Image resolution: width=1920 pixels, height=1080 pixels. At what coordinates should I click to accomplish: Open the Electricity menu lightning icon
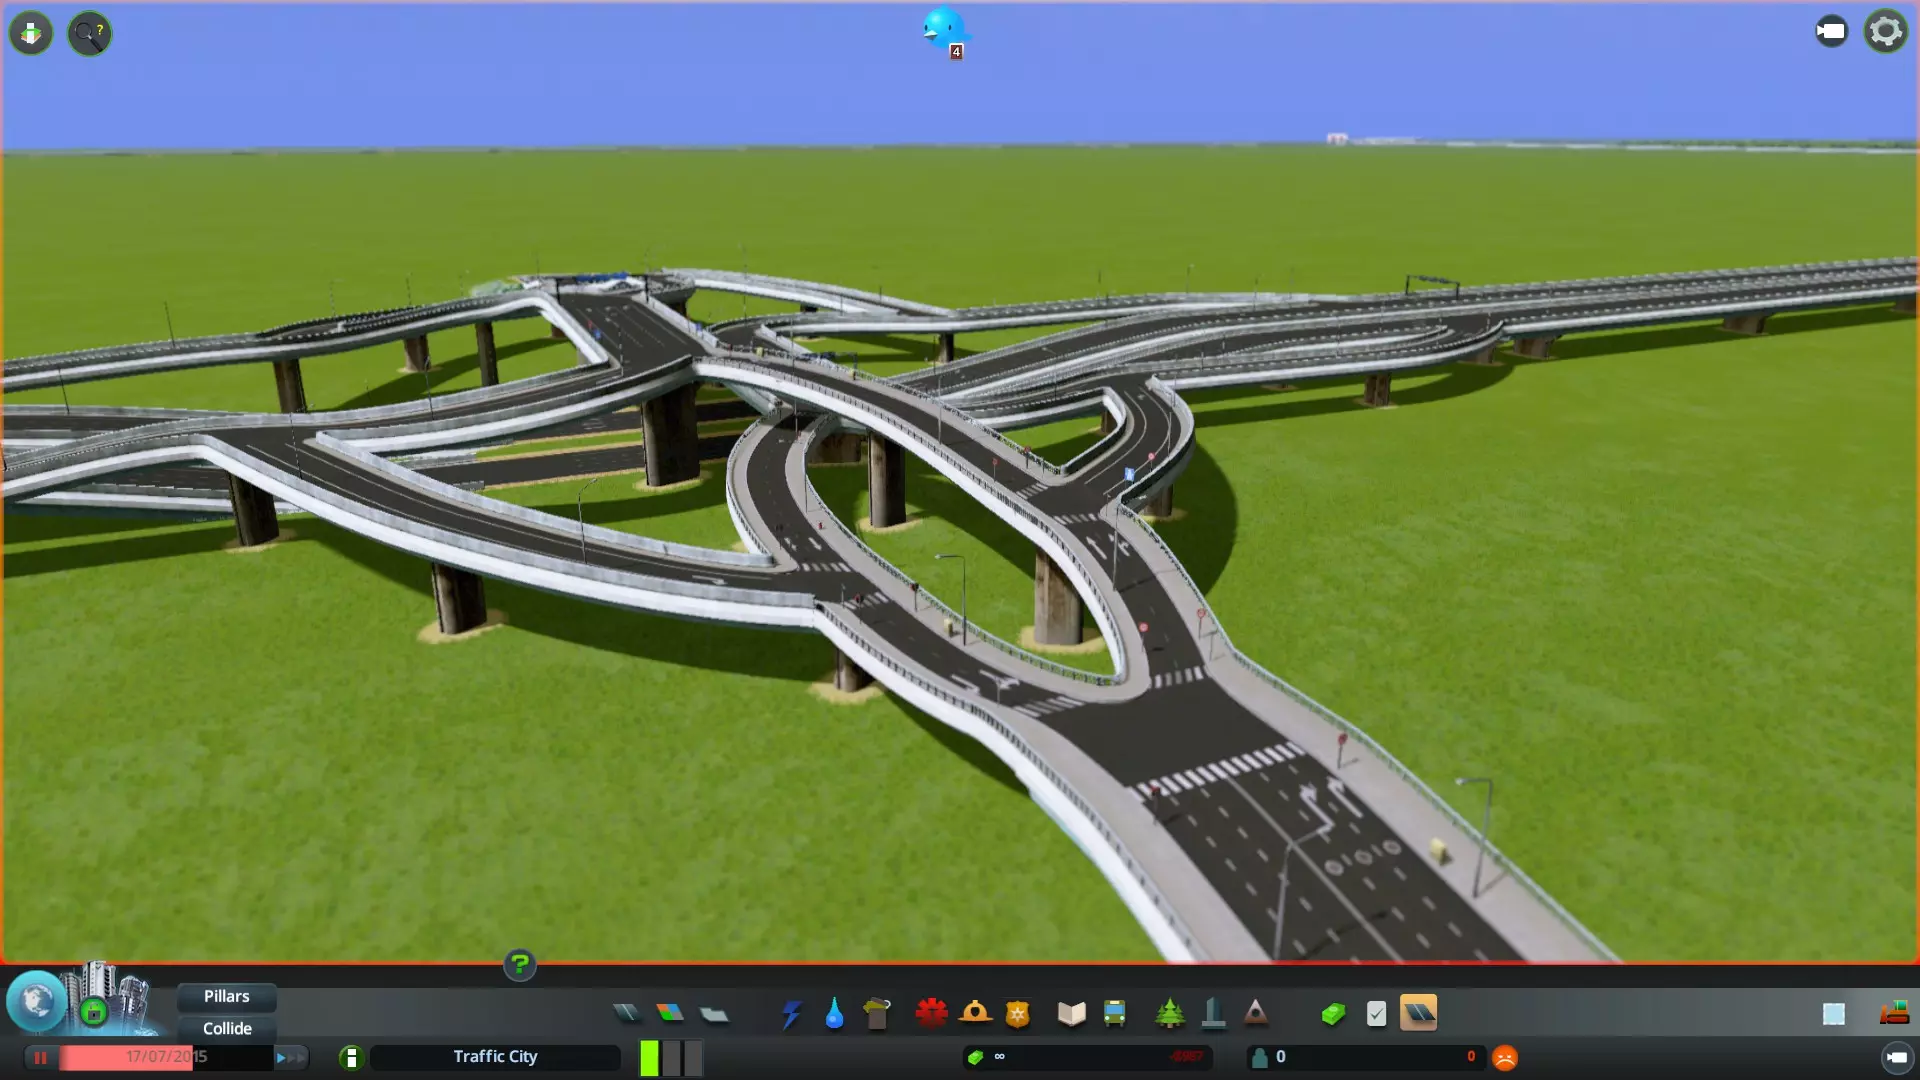coord(791,1014)
